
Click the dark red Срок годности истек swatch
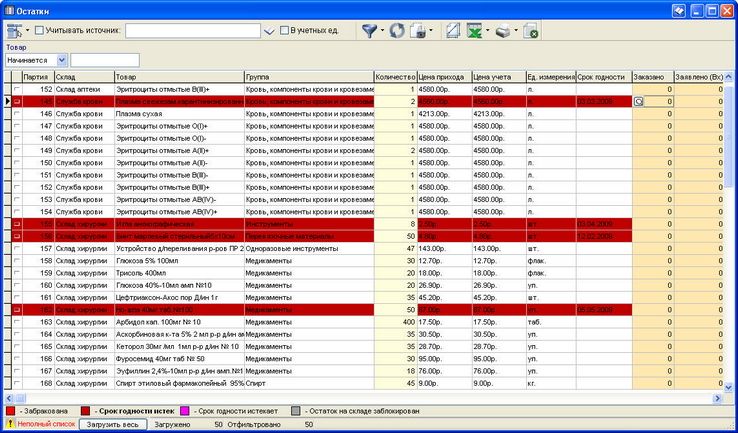(85, 411)
